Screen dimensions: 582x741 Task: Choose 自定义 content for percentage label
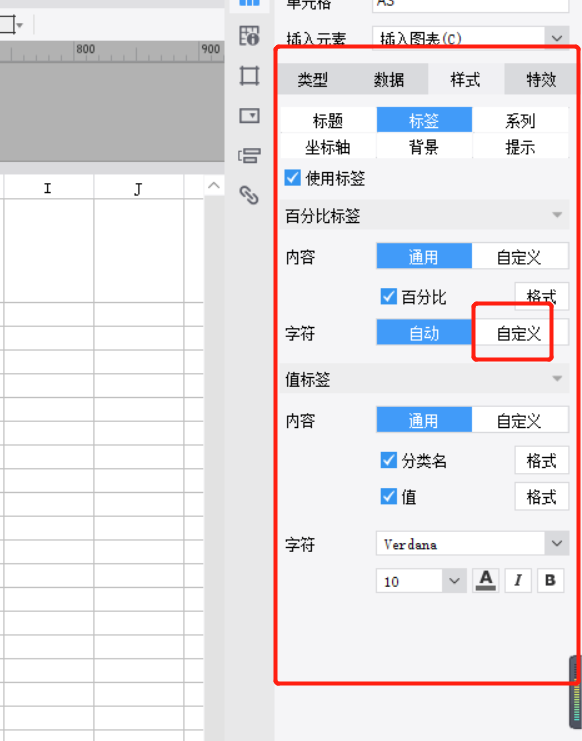click(x=520, y=257)
